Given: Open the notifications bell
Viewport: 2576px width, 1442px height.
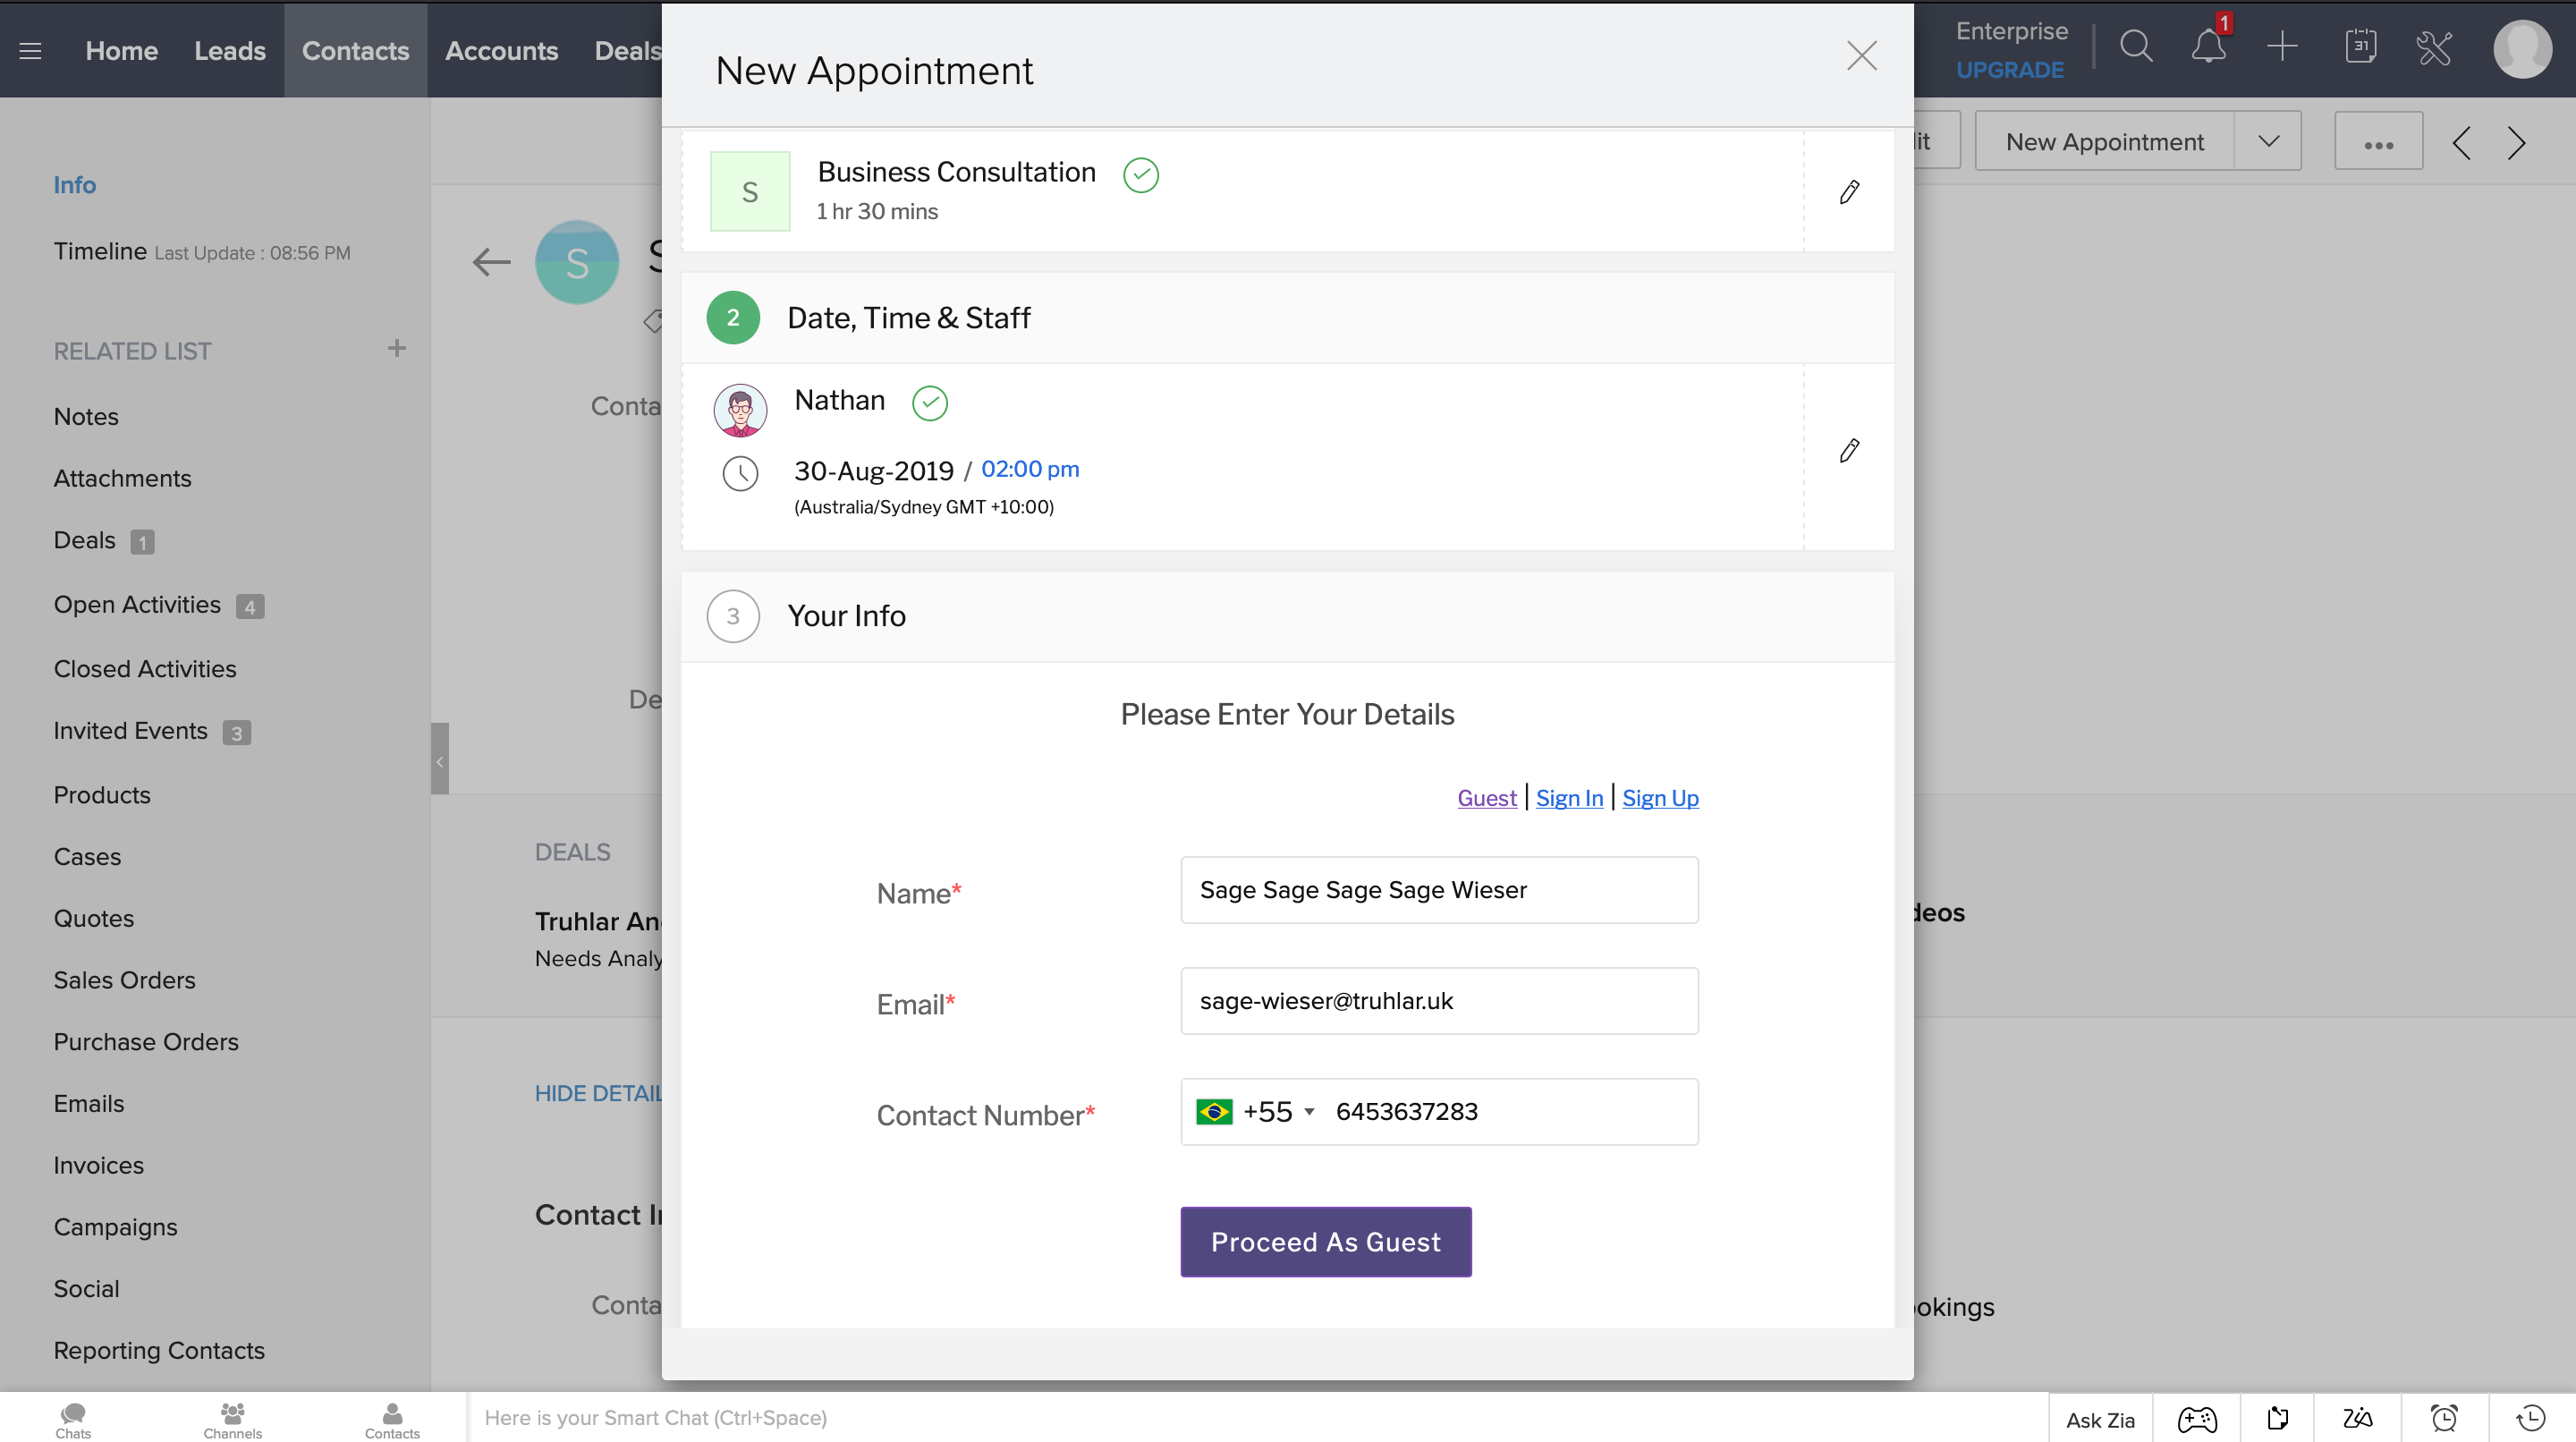Looking at the screenshot, I should (x=2208, y=47).
